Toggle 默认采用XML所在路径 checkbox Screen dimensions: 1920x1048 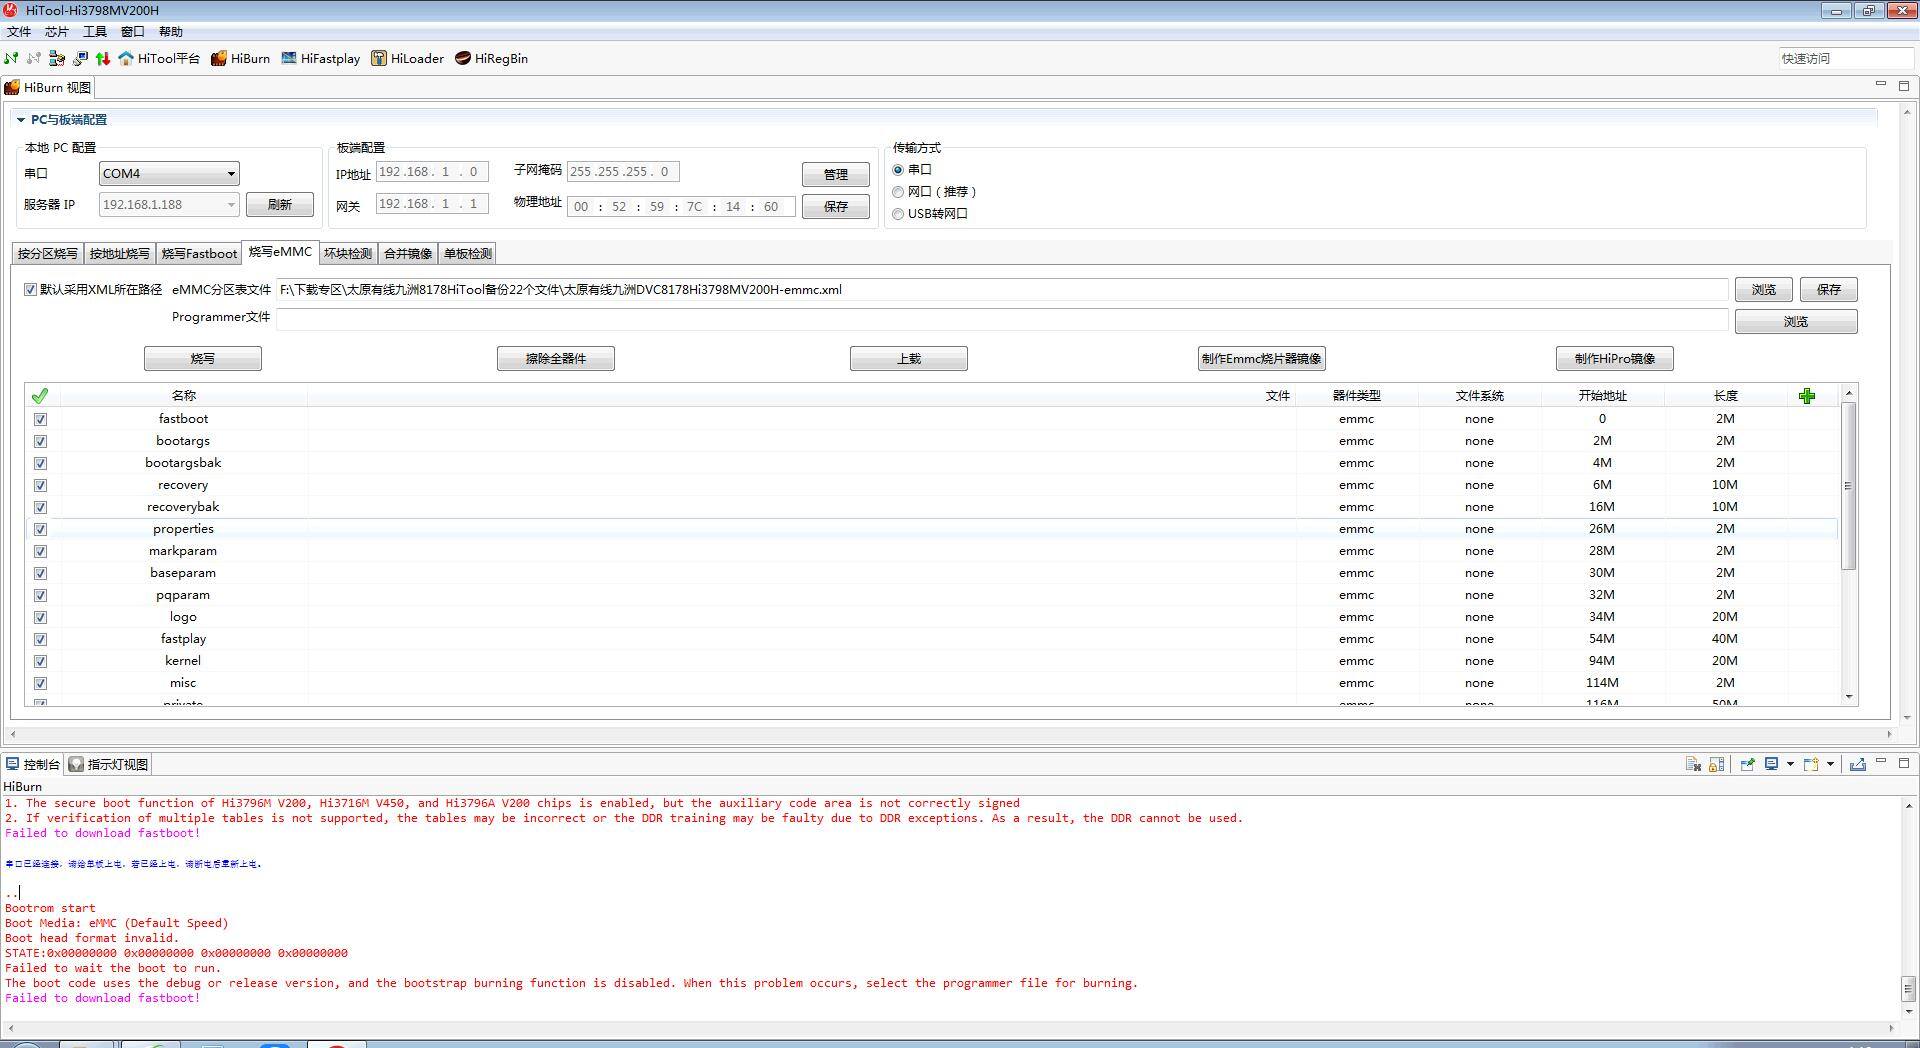tap(30, 290)
